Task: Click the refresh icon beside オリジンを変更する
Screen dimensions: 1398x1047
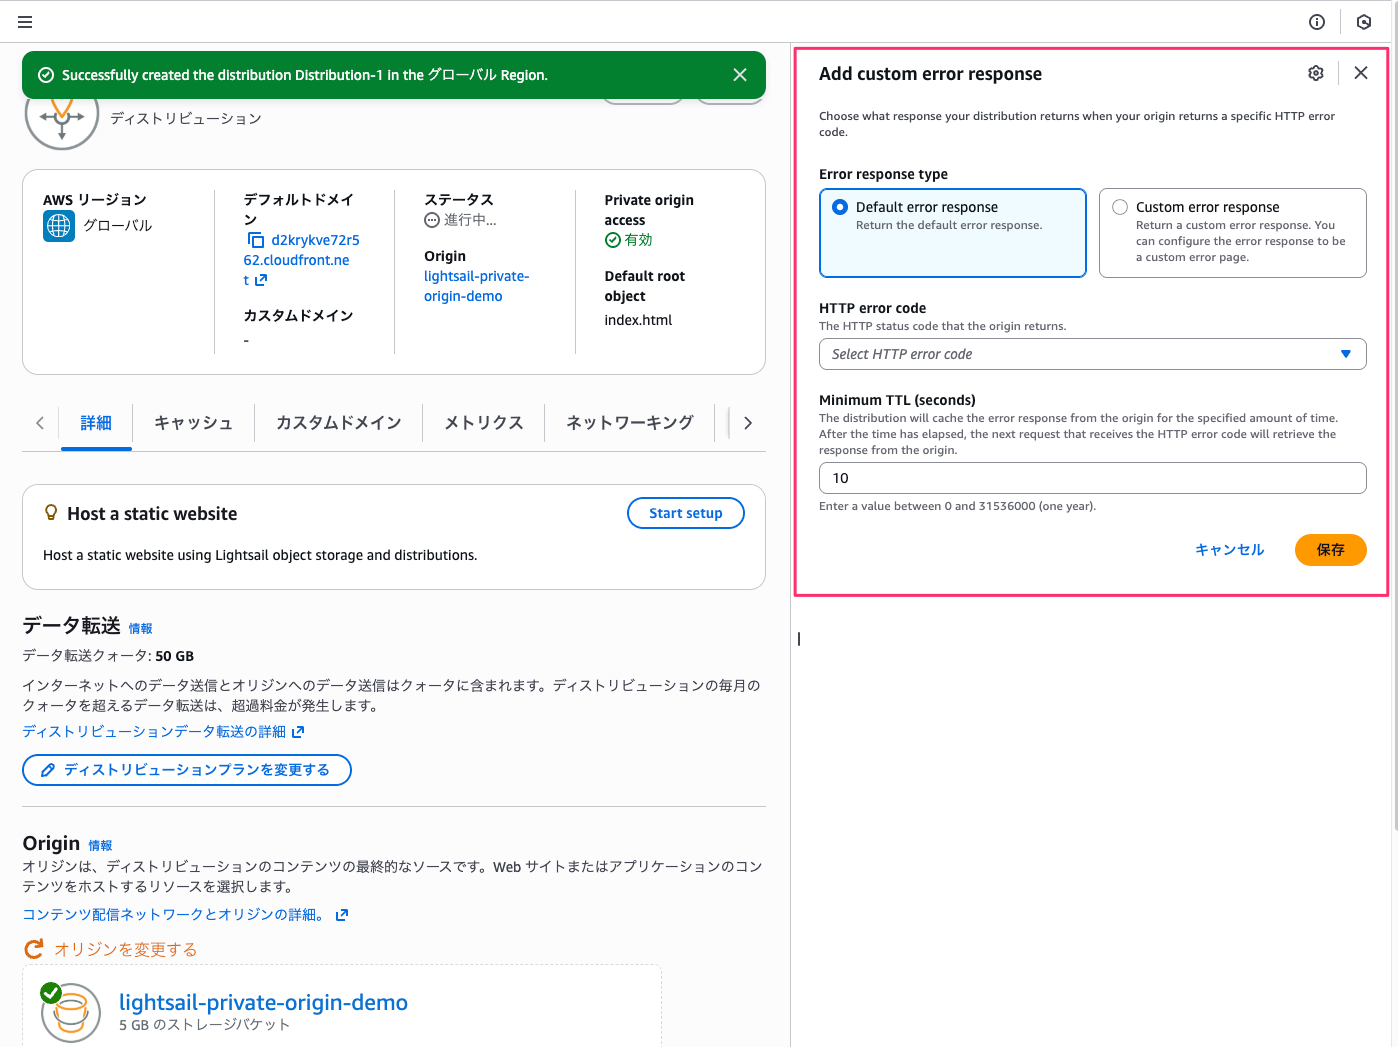Action: [x=34, y=949]
